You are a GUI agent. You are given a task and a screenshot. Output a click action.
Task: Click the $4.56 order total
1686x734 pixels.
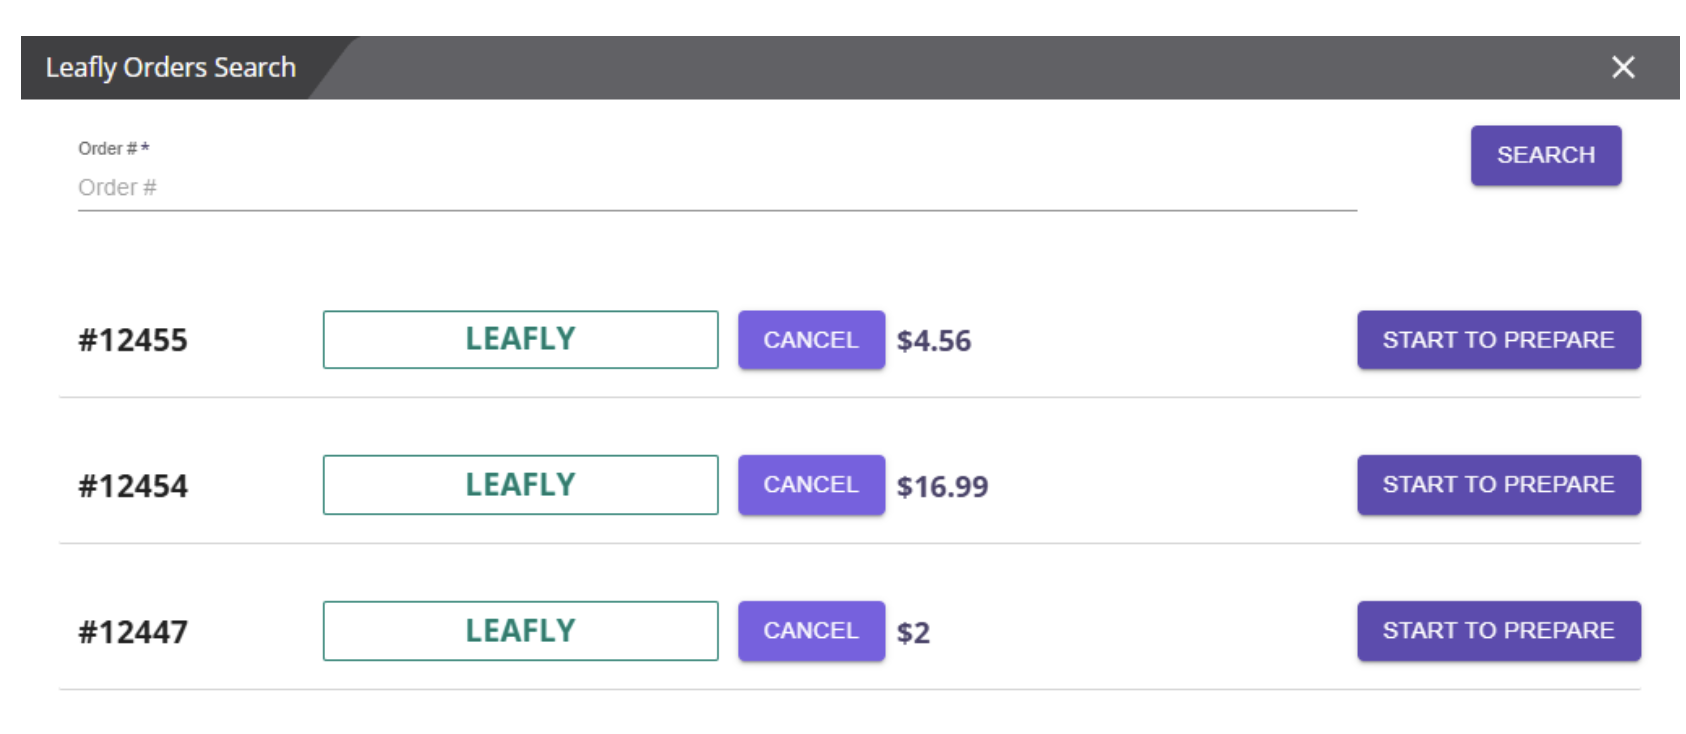(934, 342)
